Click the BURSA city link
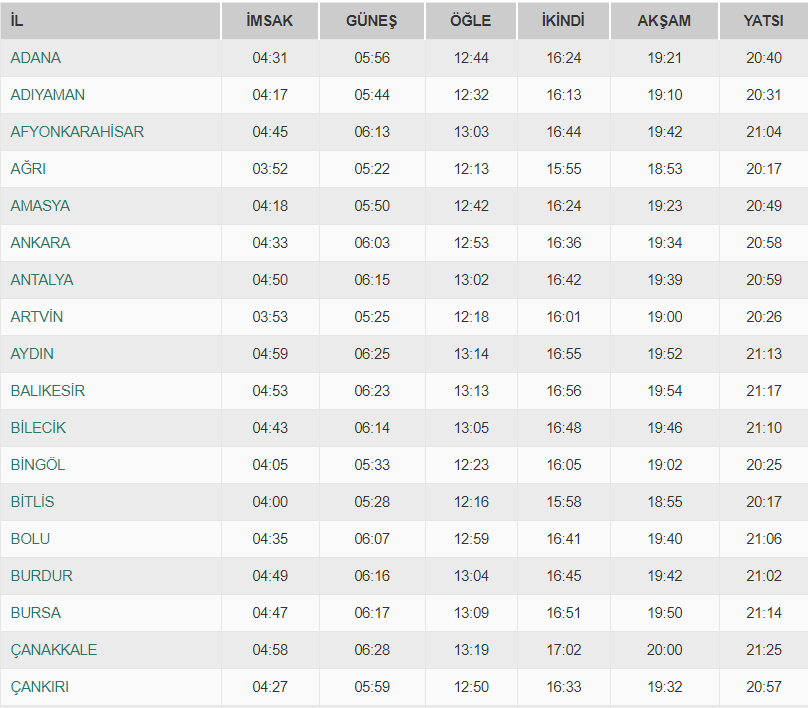 pyautogui.click(x=35, y=613)
